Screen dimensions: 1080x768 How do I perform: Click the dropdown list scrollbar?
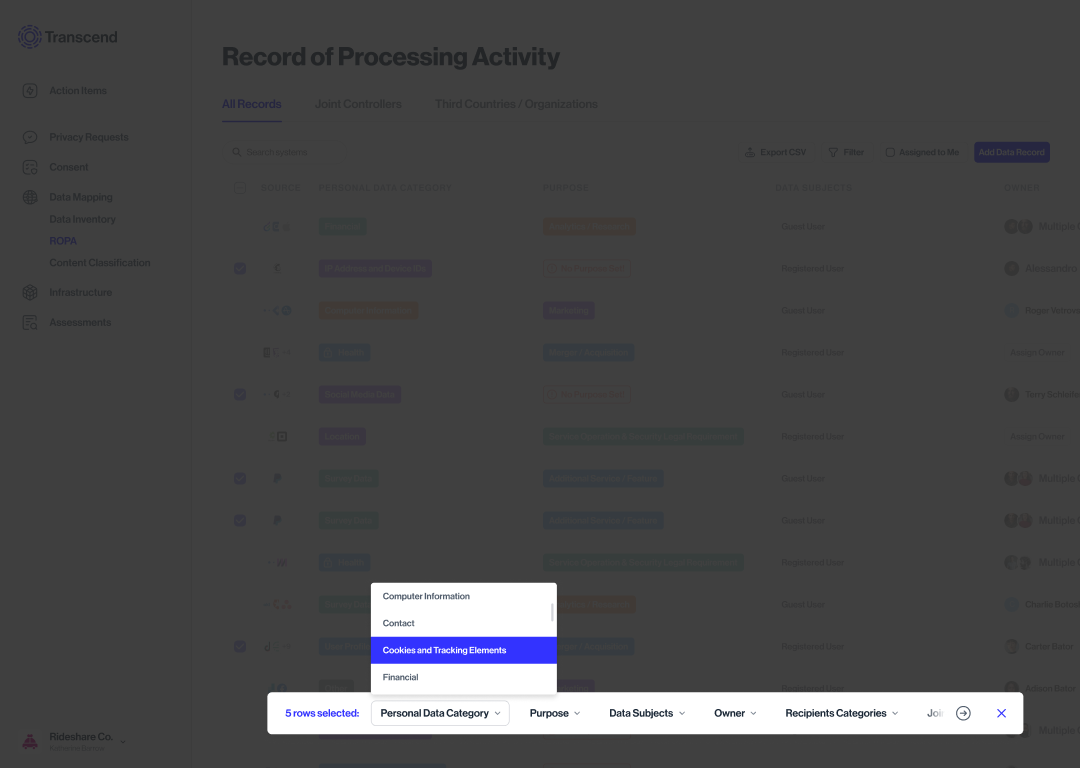[552, 612]
